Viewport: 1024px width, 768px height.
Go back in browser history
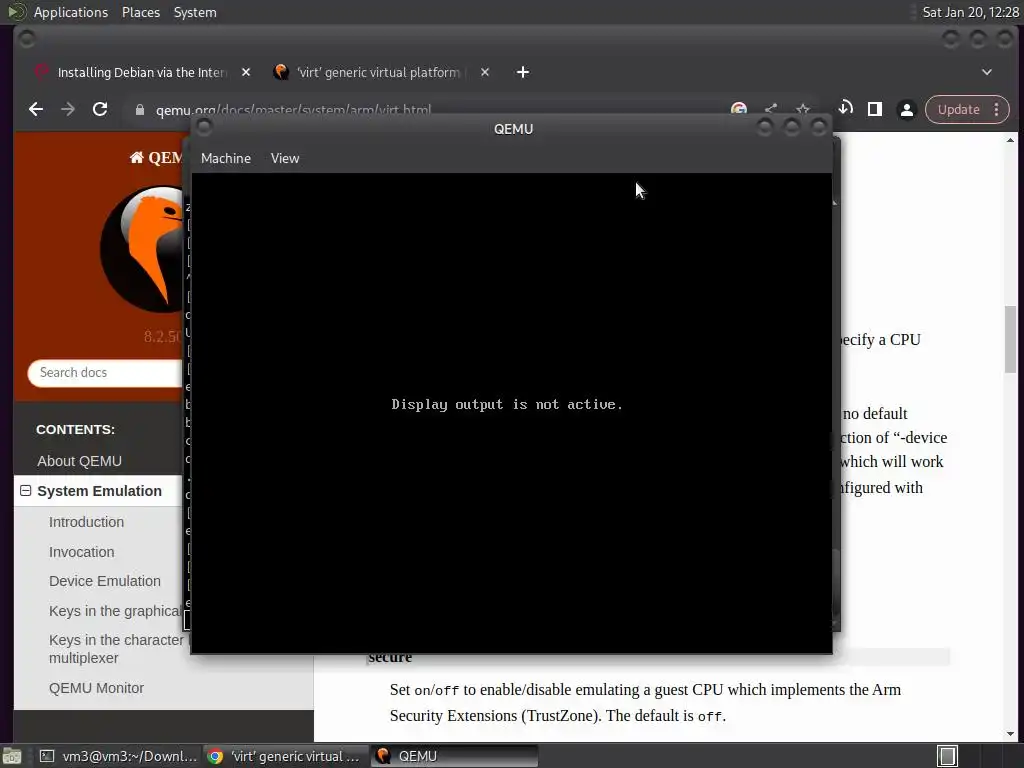pyautogui.click(x=36, y=109)
